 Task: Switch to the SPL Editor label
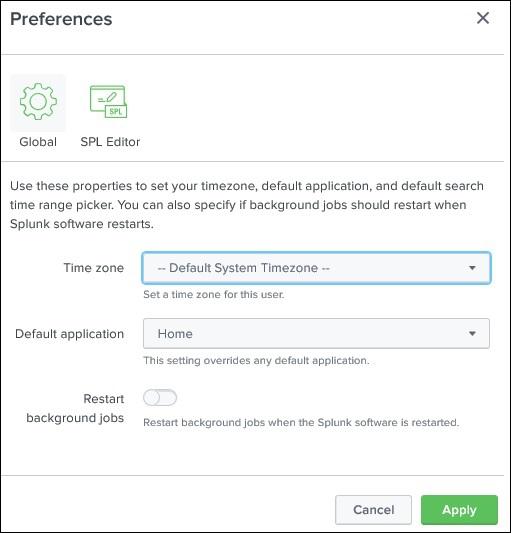point(110,142)
